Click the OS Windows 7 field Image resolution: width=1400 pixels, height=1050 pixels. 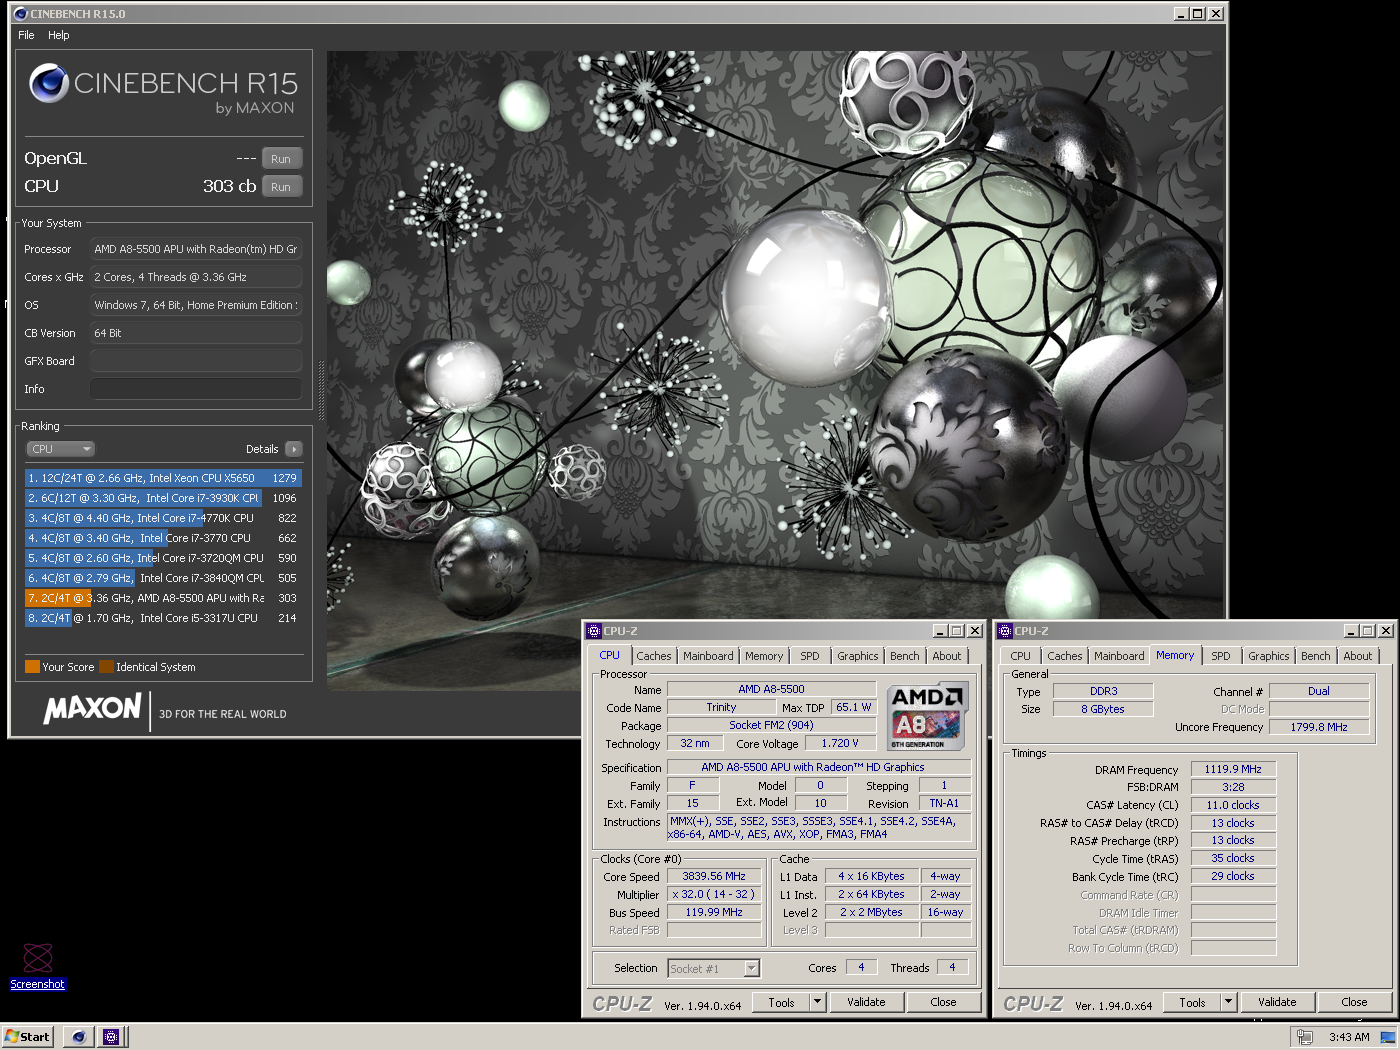(x=196, y=305)
